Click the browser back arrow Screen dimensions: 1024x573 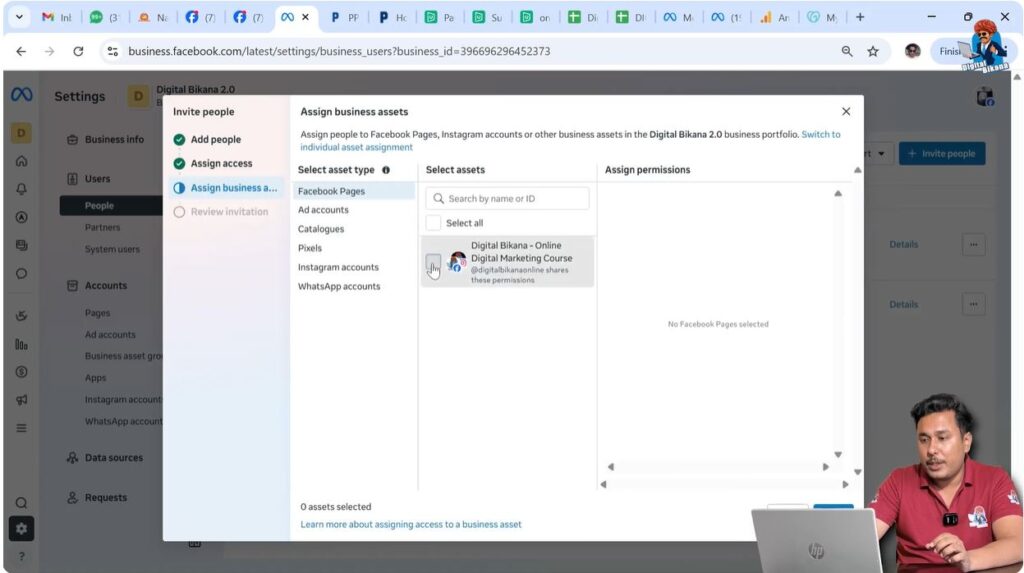click(x=22, y=51)
